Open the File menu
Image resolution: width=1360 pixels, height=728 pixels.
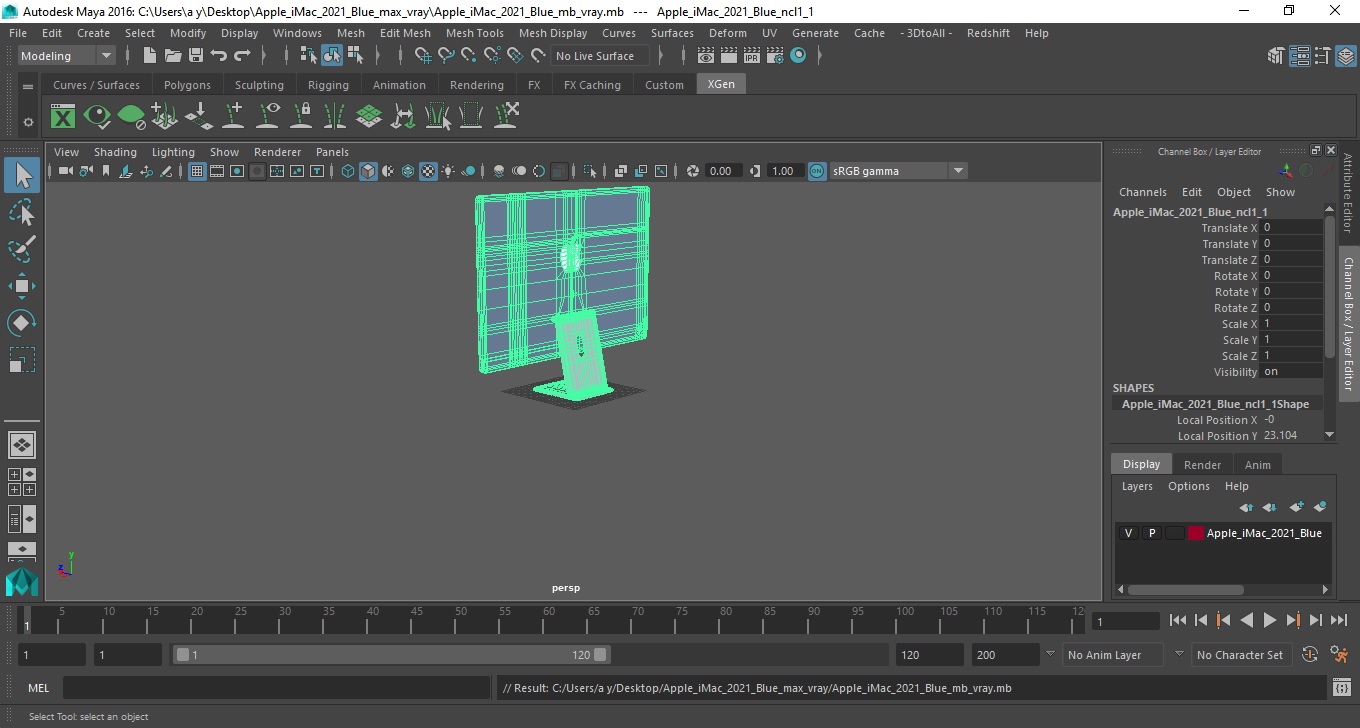(x=18, y=33)
